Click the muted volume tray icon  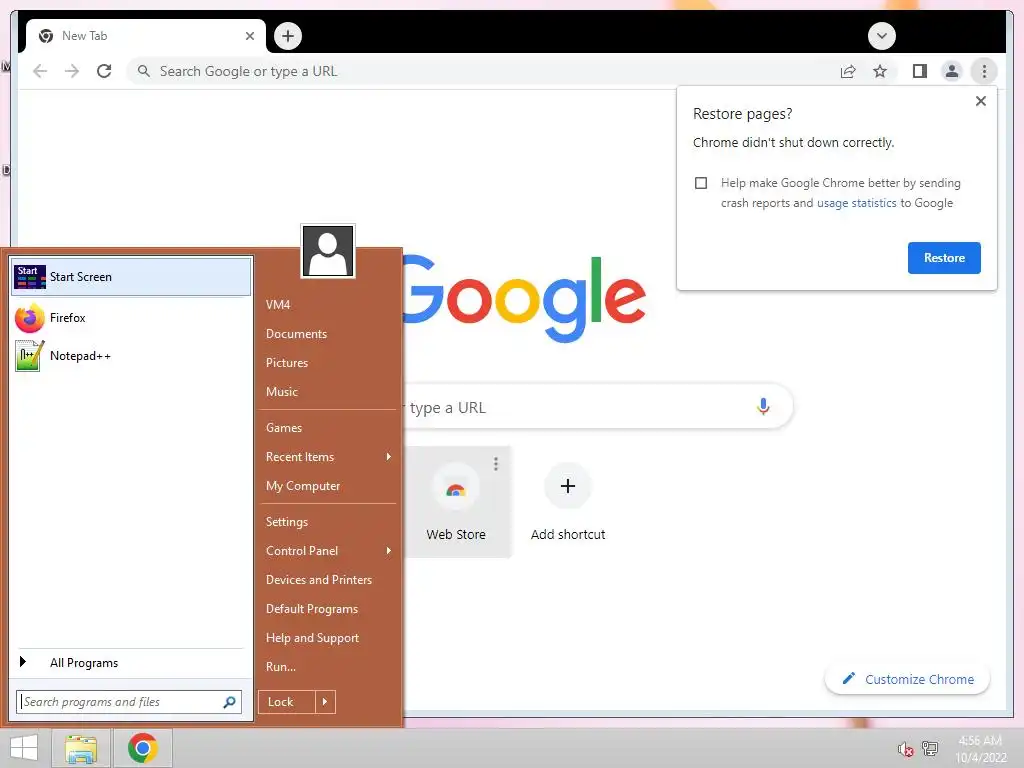pyautogui.click(x=905, y=749)
